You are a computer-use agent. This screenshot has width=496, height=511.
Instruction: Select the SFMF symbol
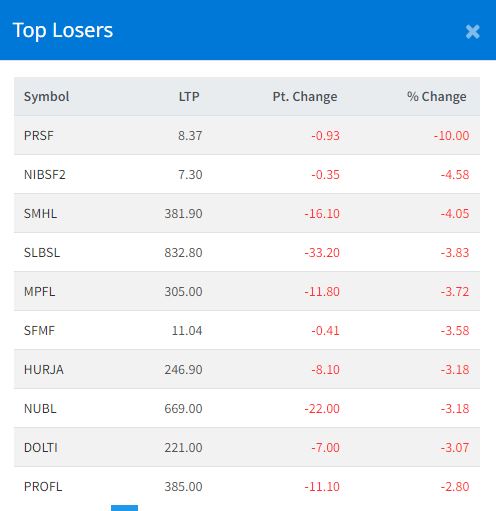[39, 331]
